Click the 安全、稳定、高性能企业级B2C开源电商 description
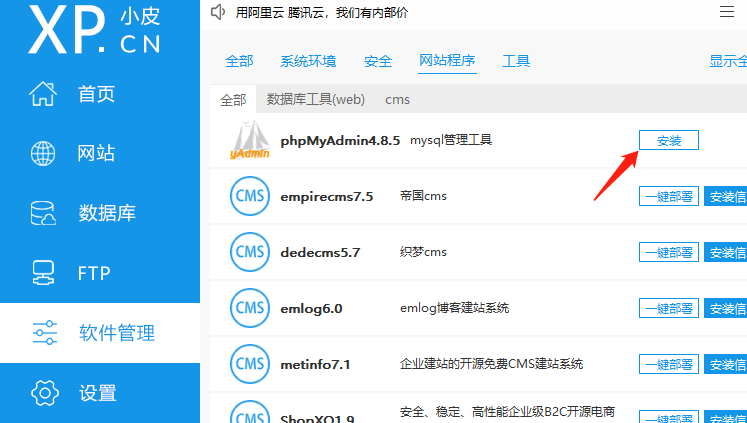The image size is (747, 423). pyautogui.click(x=508, y=412)
